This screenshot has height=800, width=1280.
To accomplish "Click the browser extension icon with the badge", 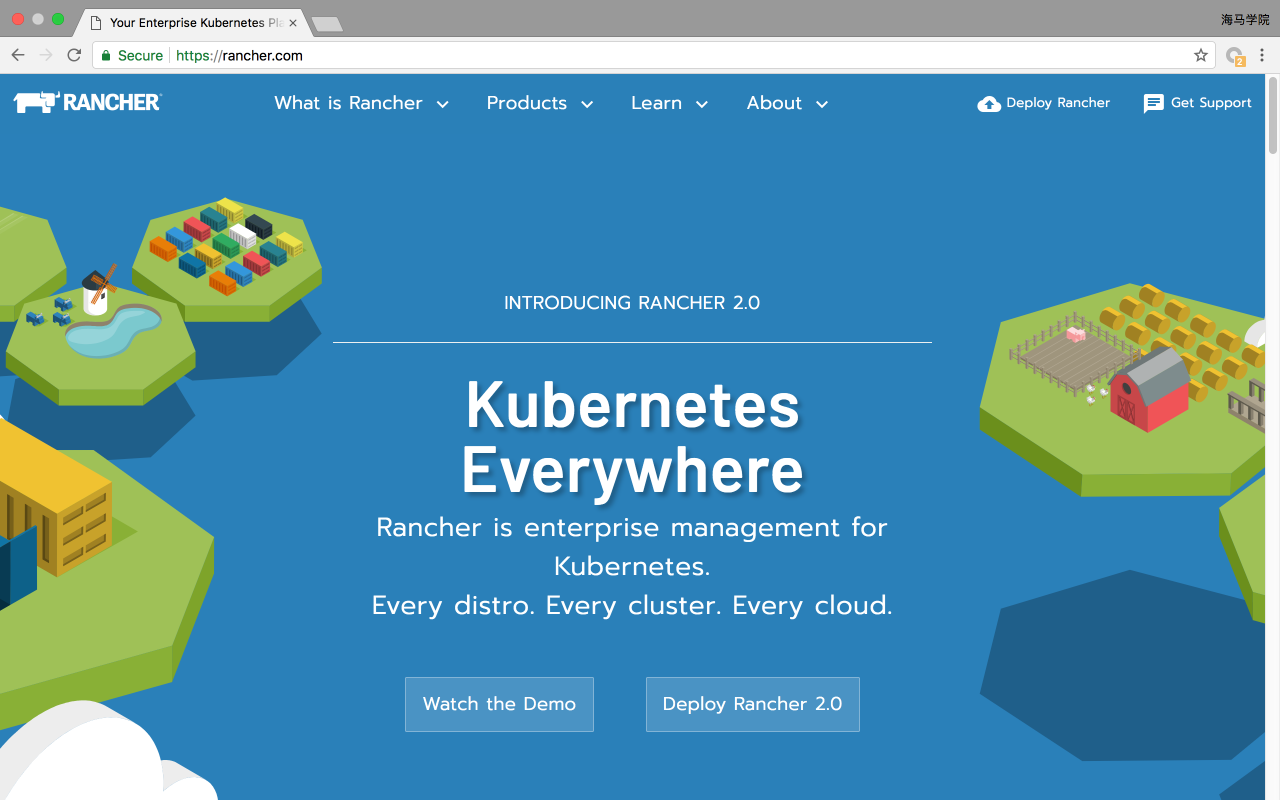I will [1235, 56].
